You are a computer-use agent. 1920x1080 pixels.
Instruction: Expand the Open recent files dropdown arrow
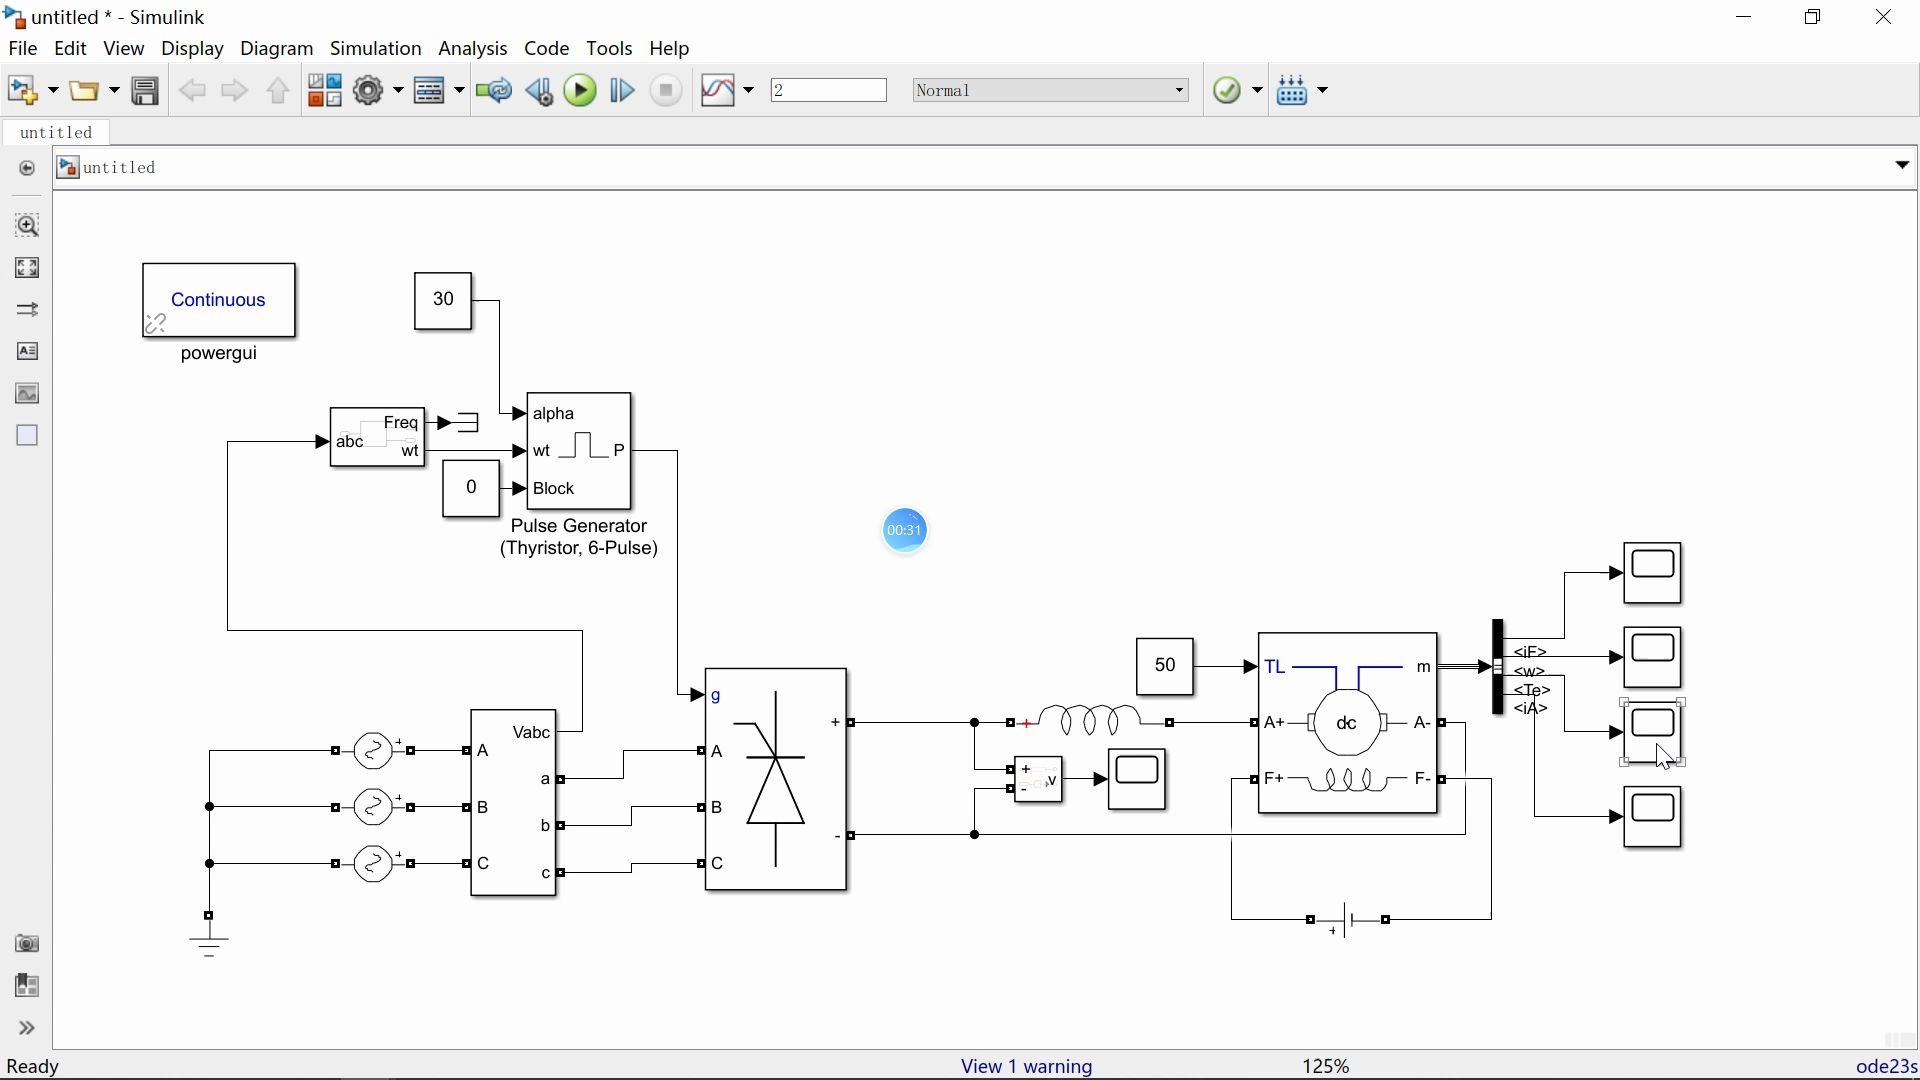click(114, 92)
